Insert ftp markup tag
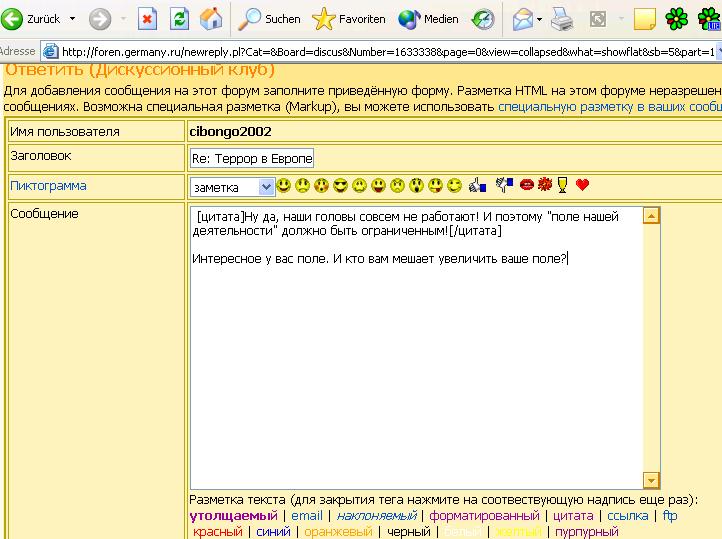 pyautogui.click(x=670, y=516)
